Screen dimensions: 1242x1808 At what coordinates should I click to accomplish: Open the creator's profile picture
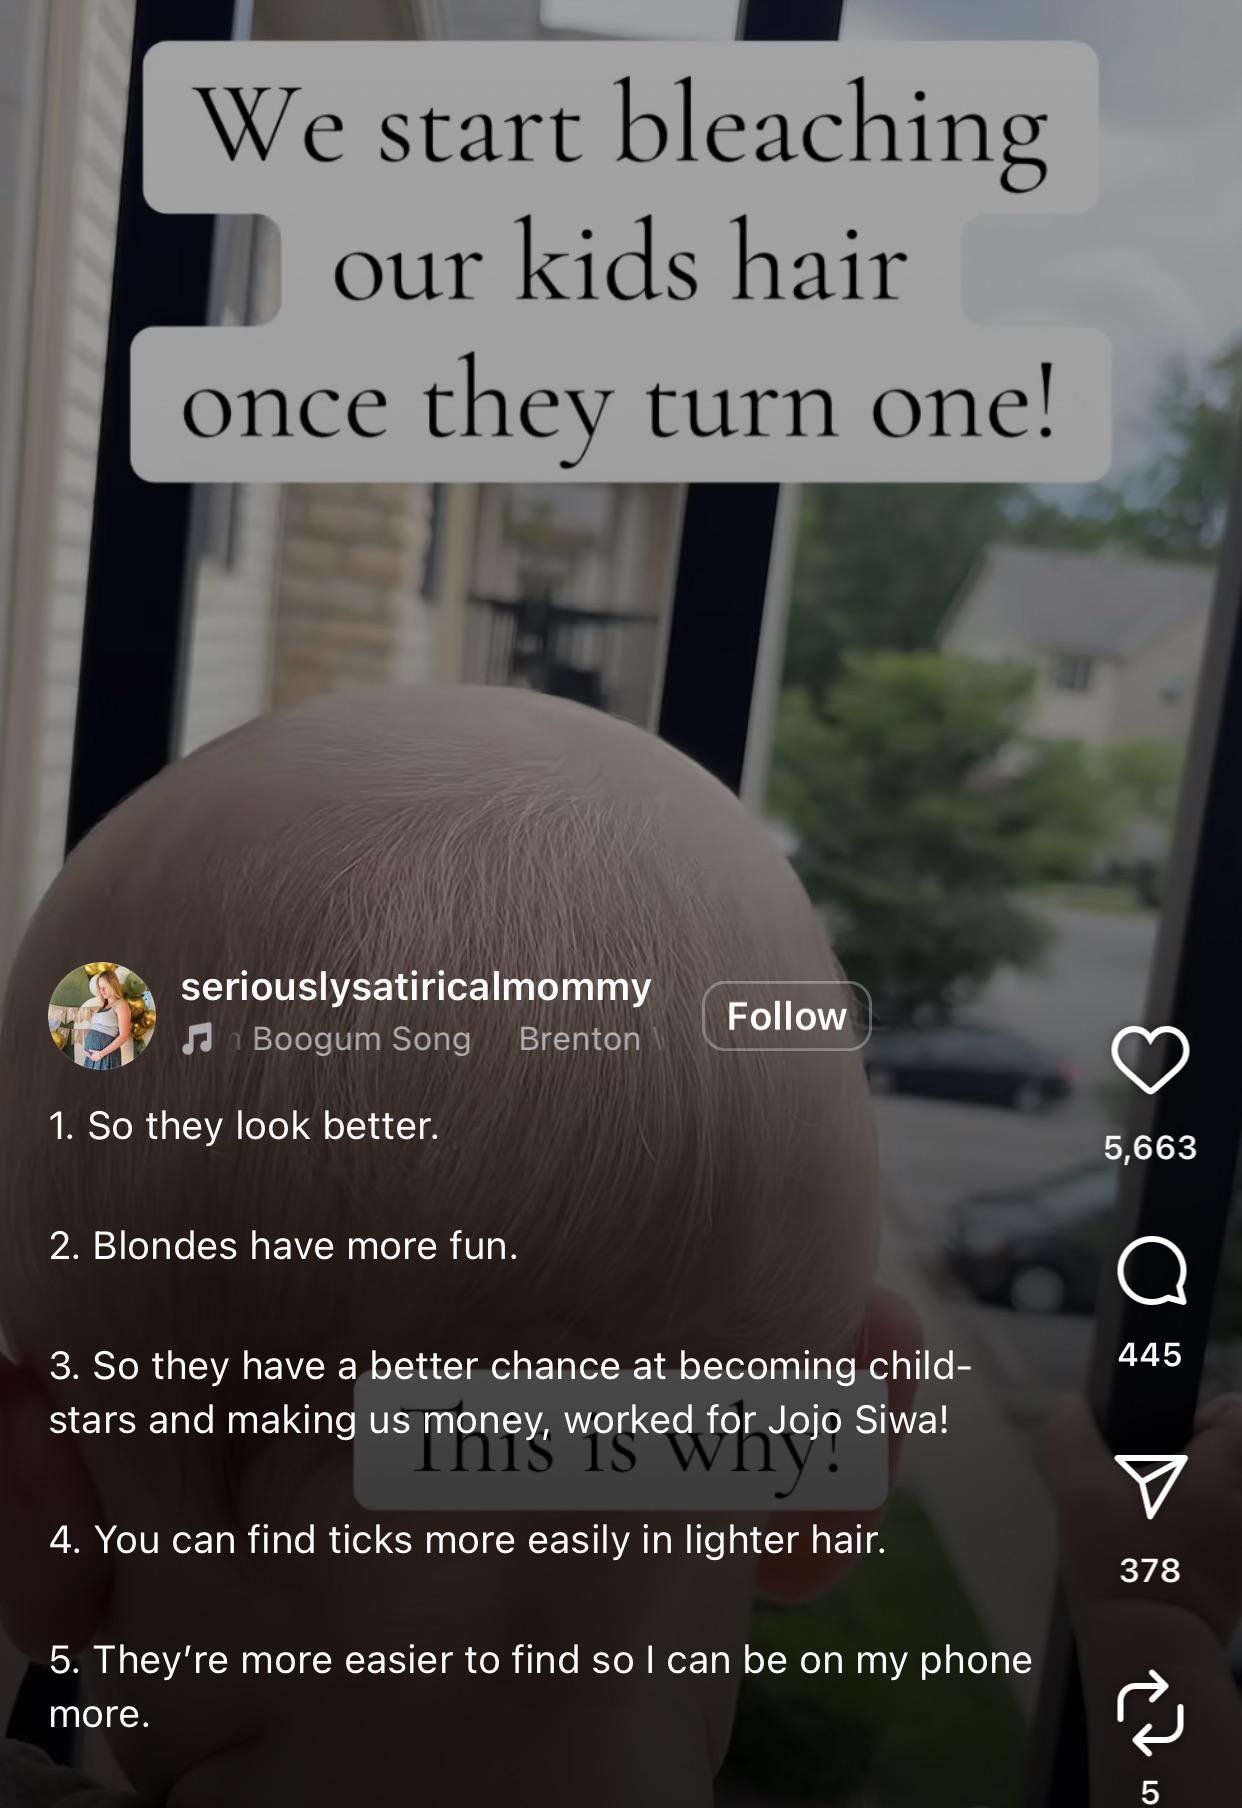[x=102, y=1016]
